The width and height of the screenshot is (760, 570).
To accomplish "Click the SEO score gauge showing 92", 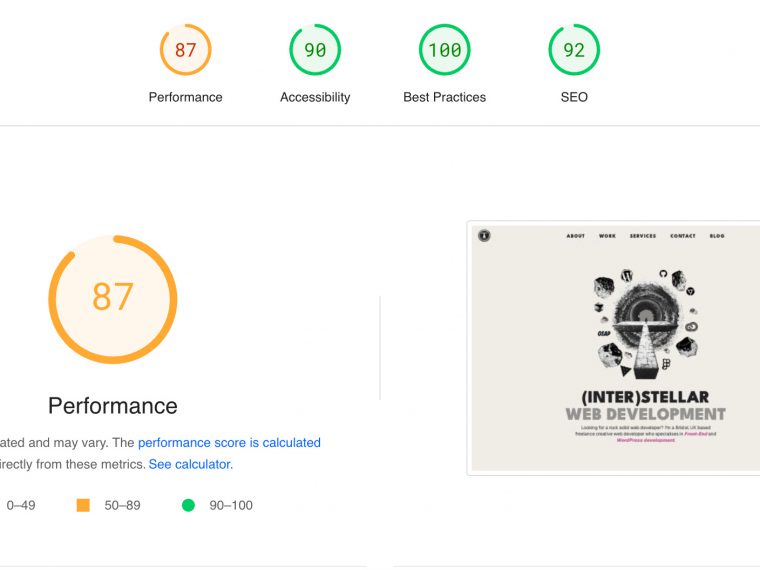I will tap(574, 50).
